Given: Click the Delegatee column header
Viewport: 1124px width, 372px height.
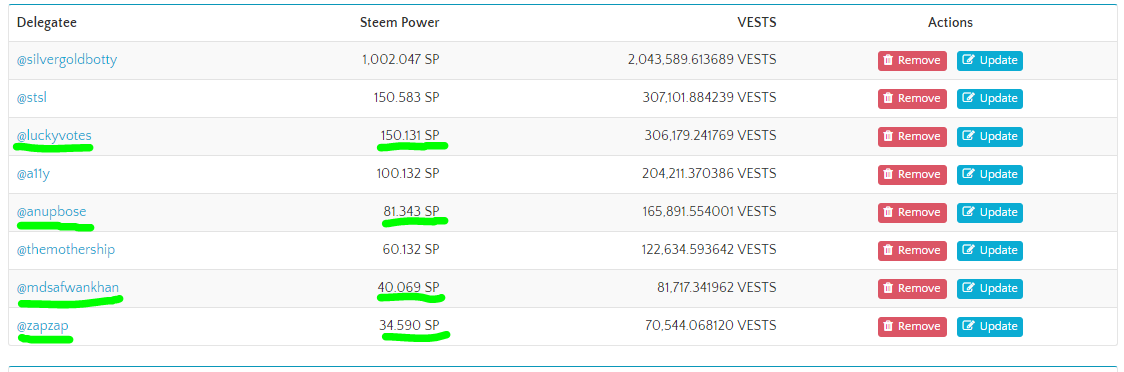Looking at the screenshot, I should point(47,22).
